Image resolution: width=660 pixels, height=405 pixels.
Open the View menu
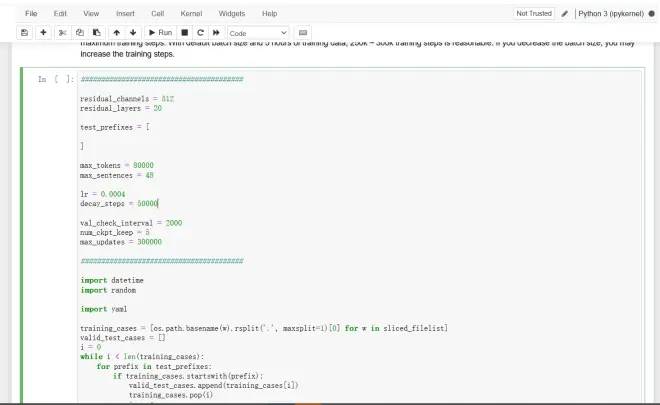(91, 13)
